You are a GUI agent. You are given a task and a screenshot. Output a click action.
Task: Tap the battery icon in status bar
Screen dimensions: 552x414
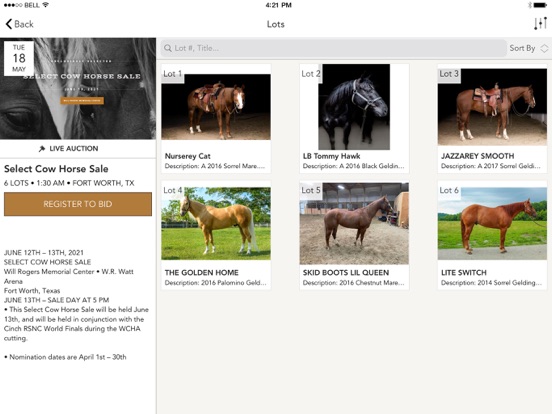[x=540, y=5]
